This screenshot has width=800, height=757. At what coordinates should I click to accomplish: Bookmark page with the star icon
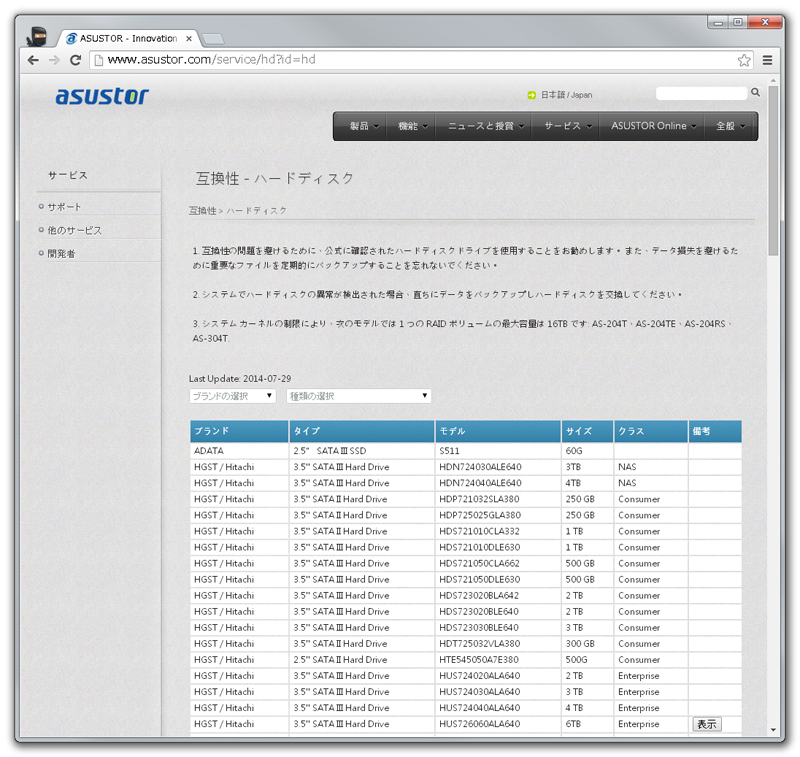point(744,60)
